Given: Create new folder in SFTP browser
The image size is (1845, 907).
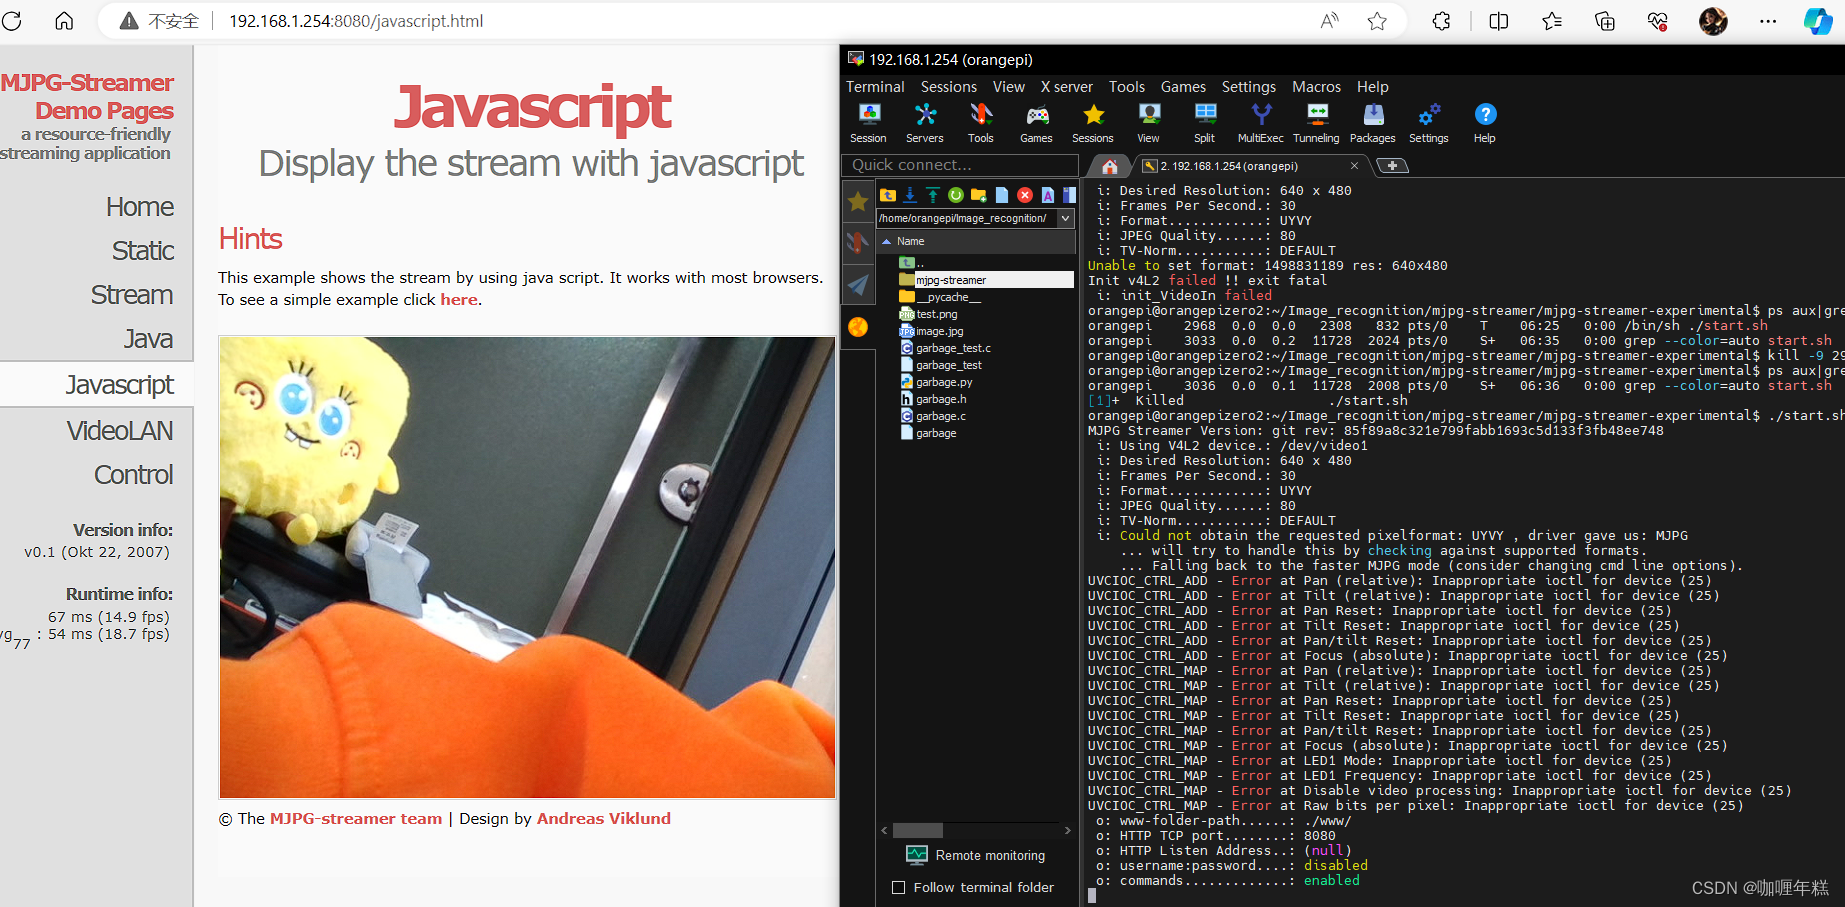Looking at the screenshot, I should [979, 195].
